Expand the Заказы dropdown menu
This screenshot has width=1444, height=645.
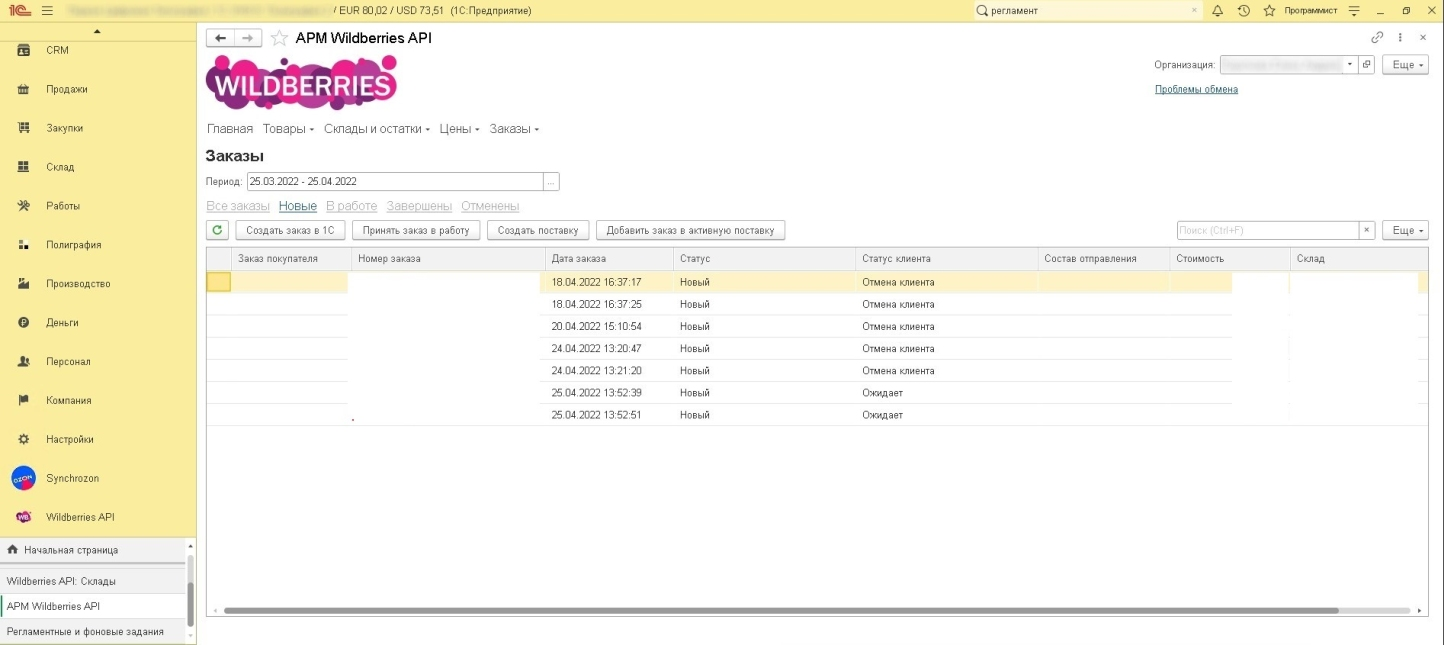click(514, 129)
